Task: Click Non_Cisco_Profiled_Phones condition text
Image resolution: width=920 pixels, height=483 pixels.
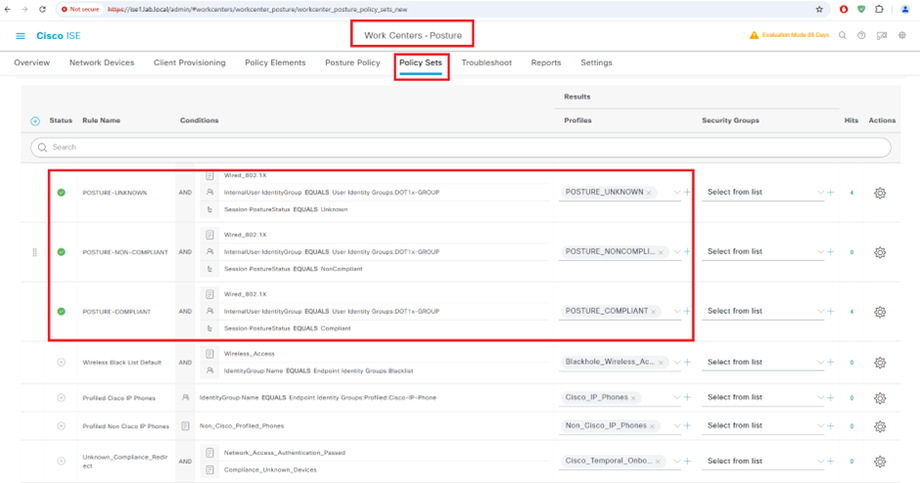Action: [x=242, y=425]
